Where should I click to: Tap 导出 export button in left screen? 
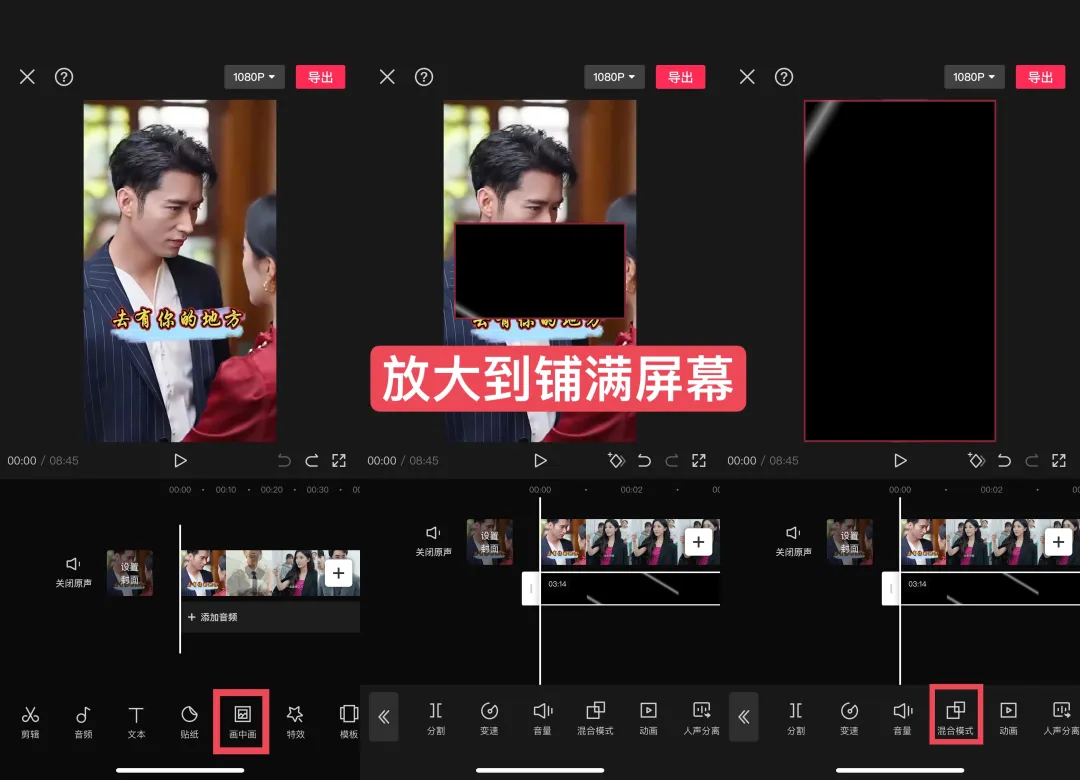click(320, 77)
